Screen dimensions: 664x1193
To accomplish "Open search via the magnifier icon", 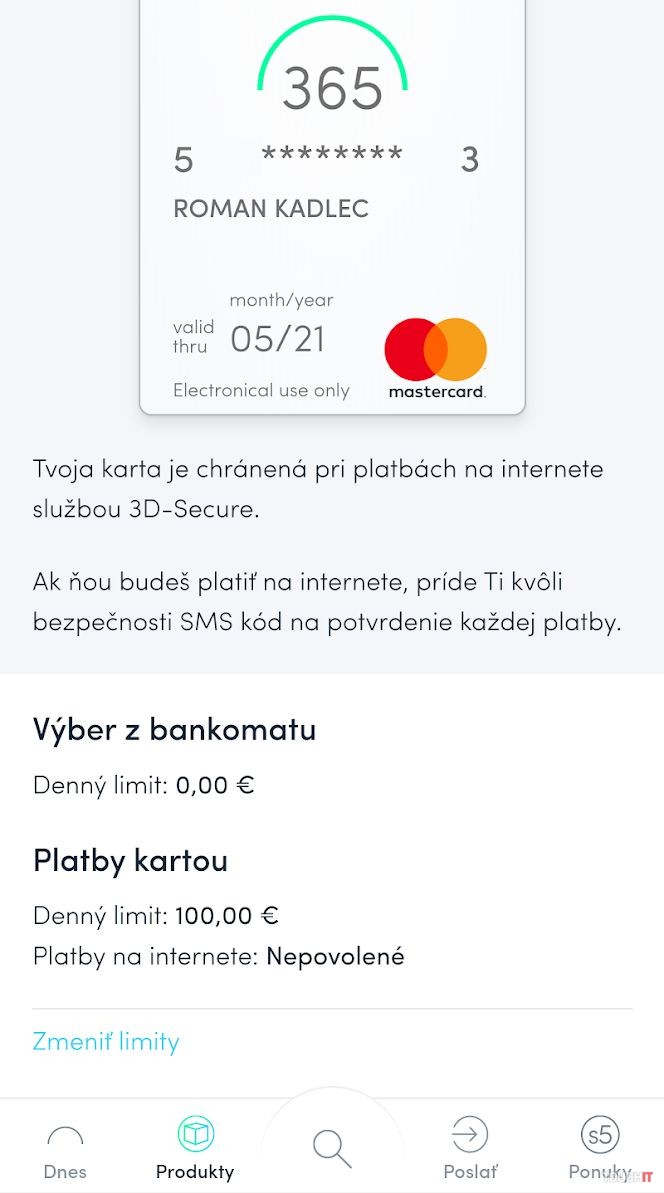I will pyautogui.click(x=332, y=1146).
